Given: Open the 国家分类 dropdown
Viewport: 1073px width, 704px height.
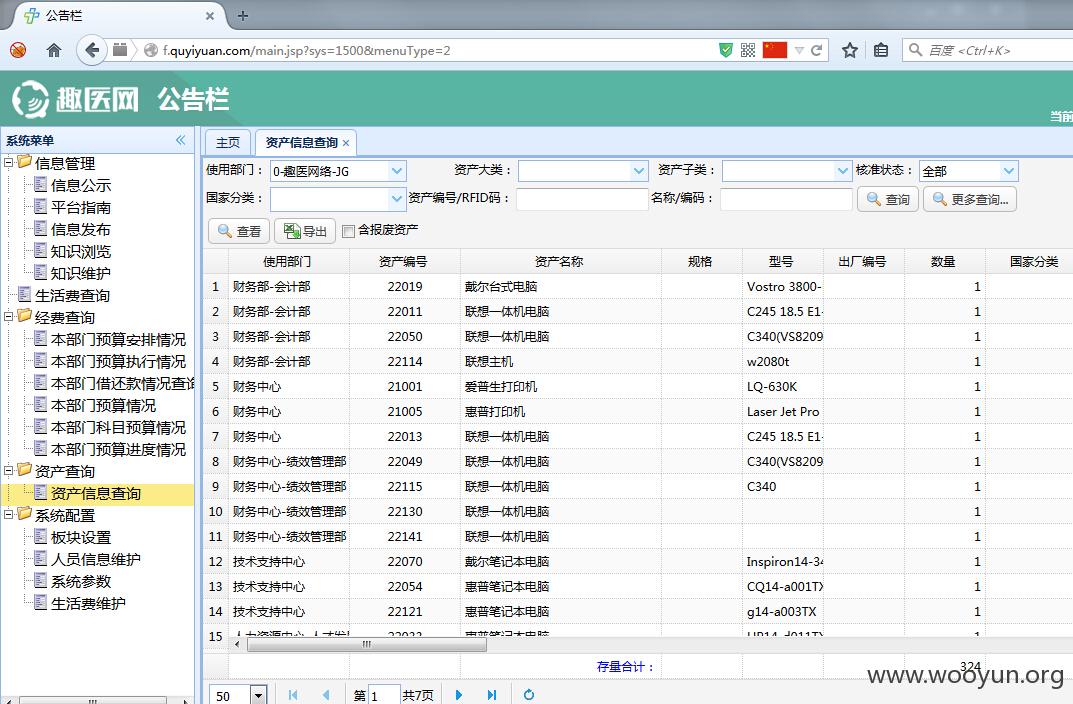Looking at the screenshot, I should point(396,199).
